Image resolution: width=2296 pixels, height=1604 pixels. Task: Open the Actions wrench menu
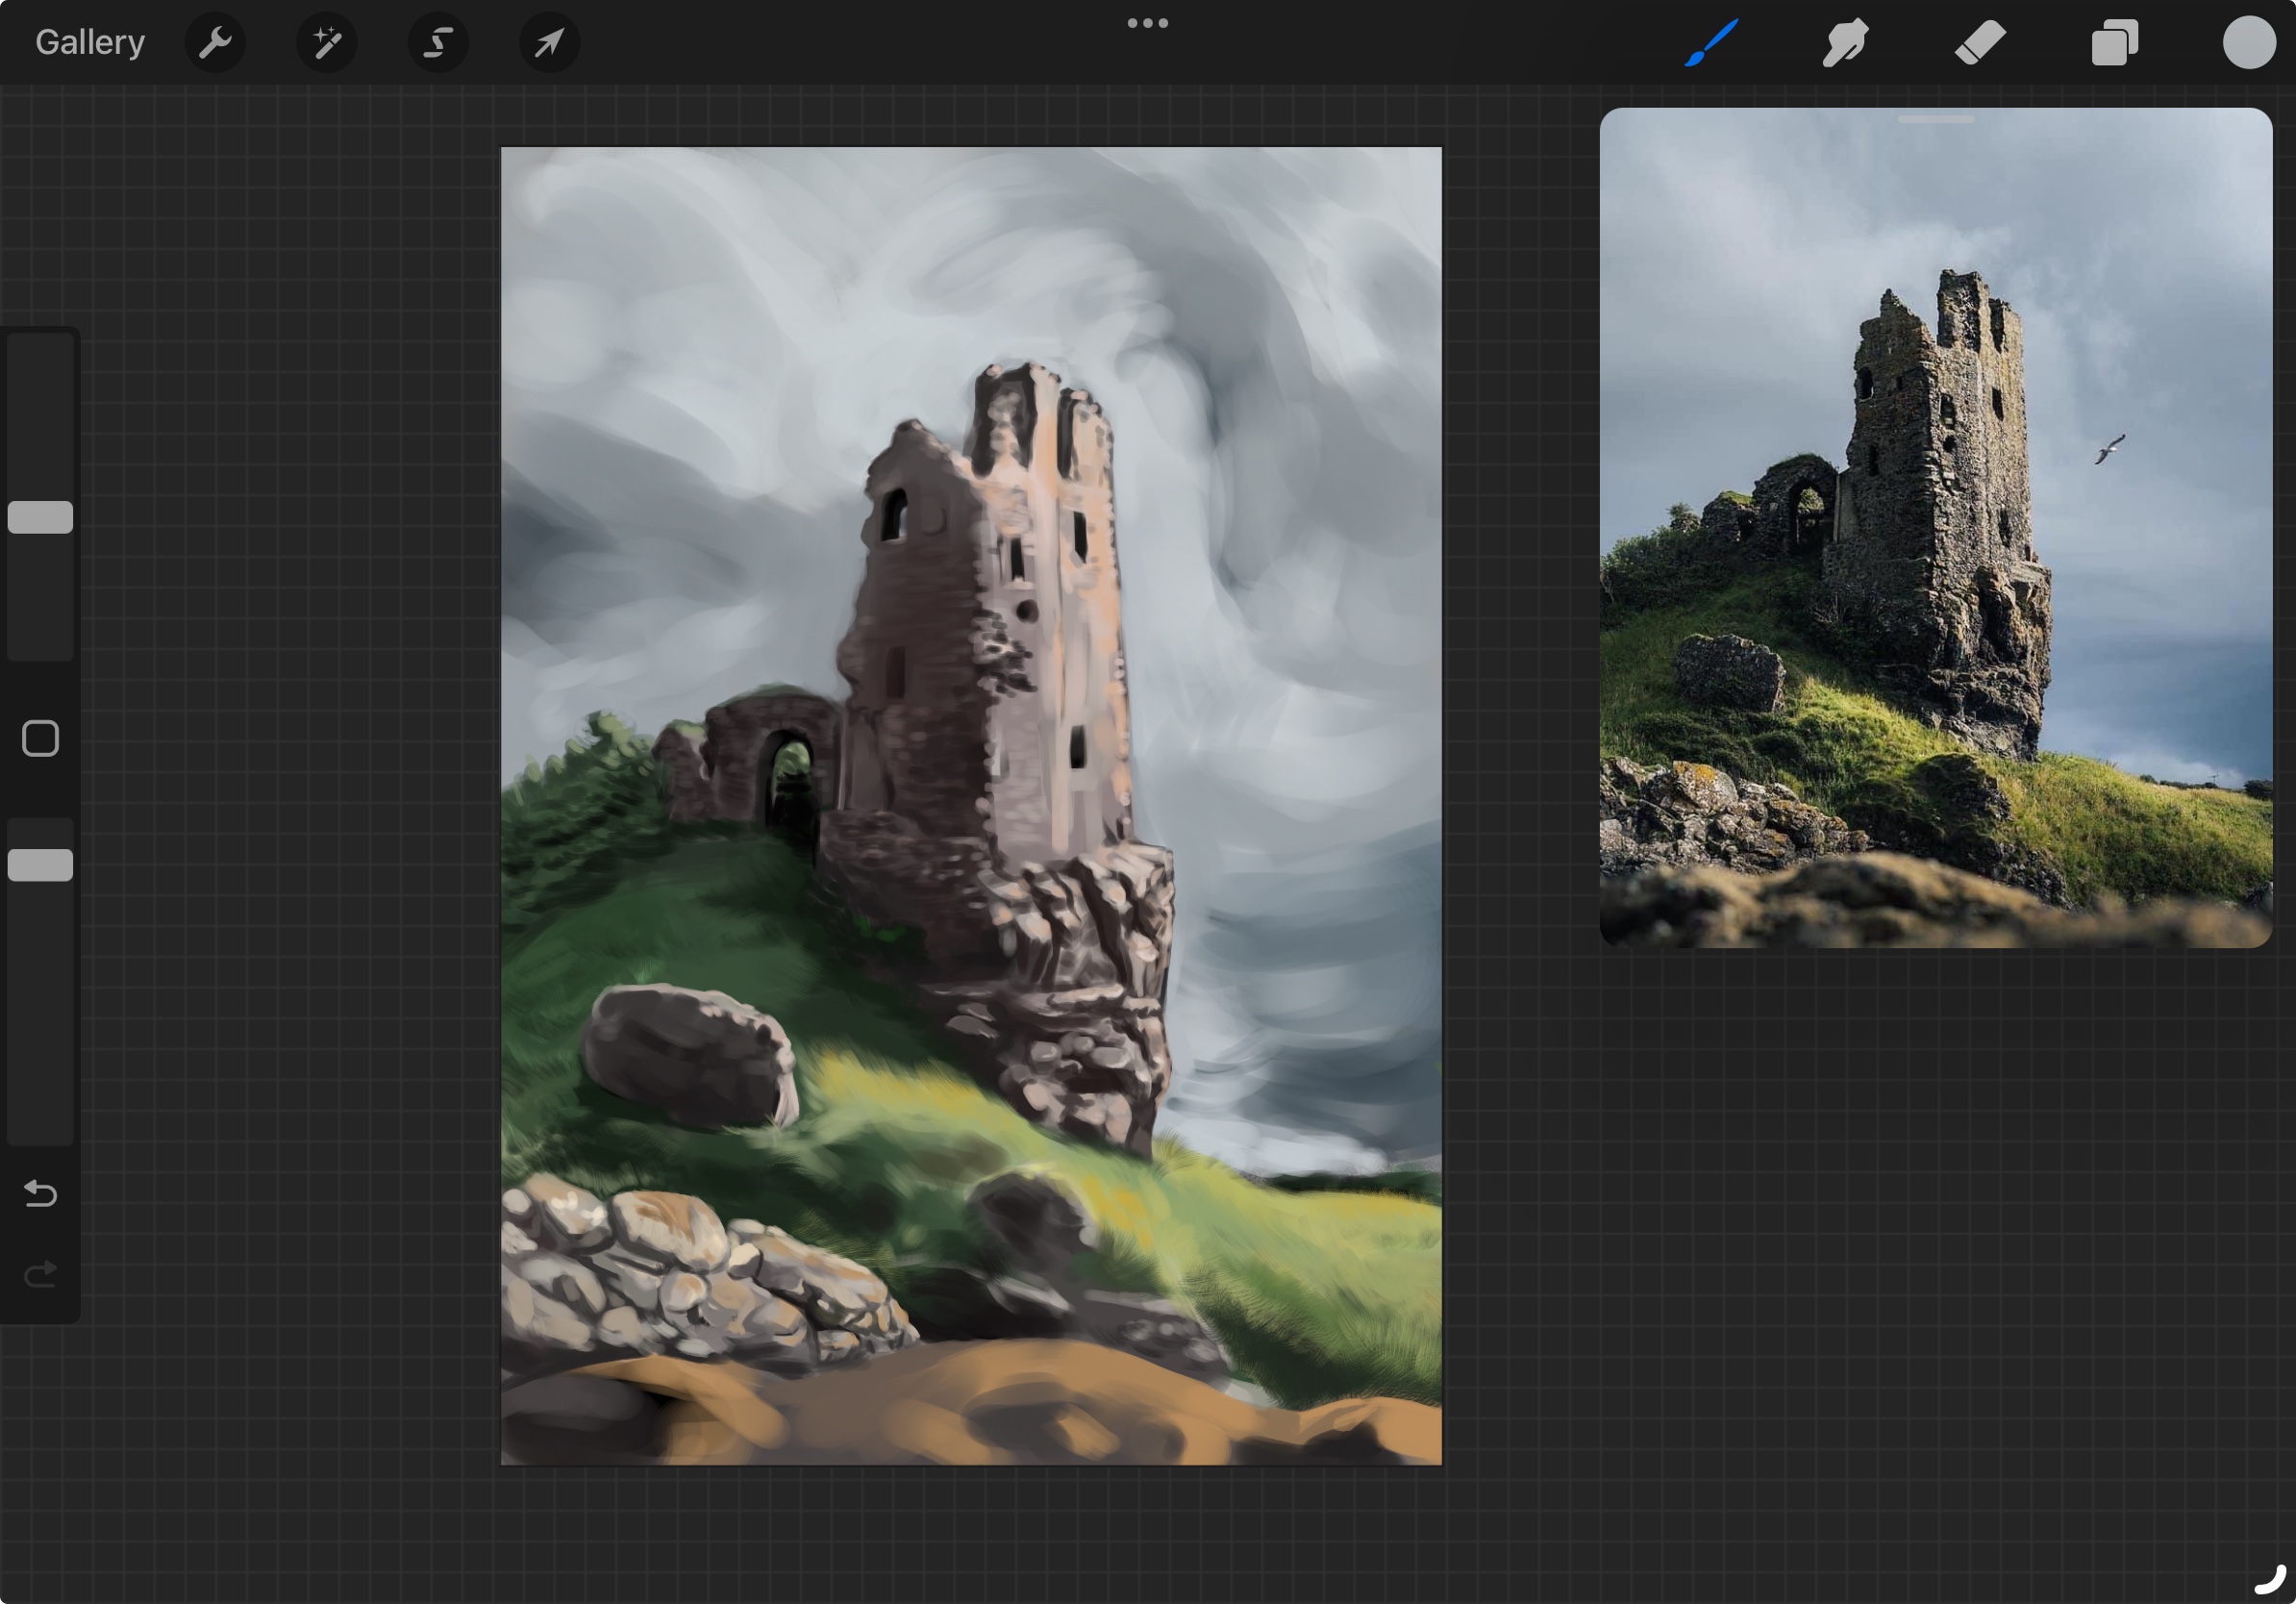click(215, 42)
